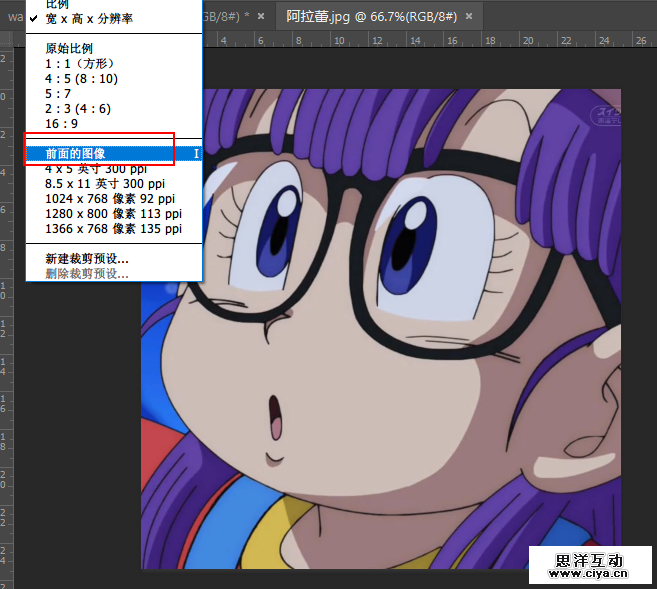This screenshot has width=657, height=589.
Task: Select the 前面的图像 crop preset
Action: click(x=76, y=154)
